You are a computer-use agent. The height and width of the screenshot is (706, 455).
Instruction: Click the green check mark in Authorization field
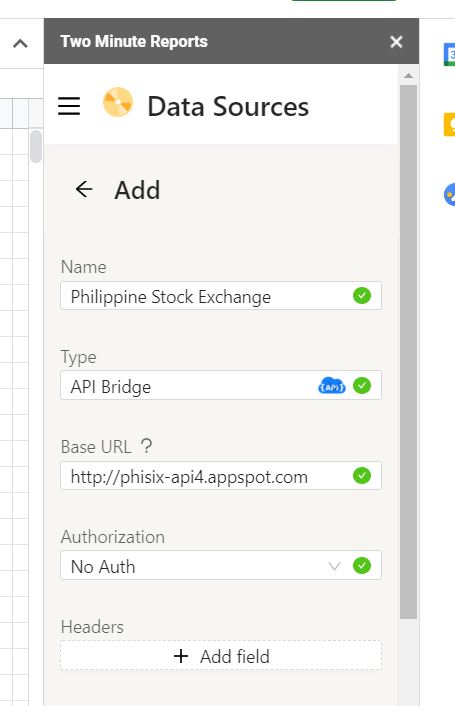[x=362, y=566]
